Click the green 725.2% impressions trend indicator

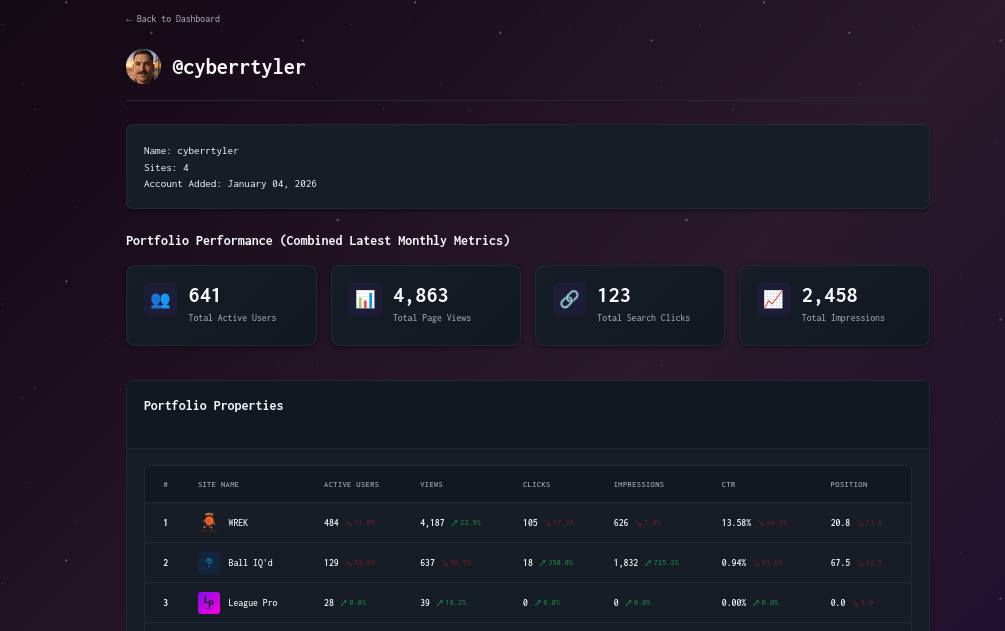point(661,562)
